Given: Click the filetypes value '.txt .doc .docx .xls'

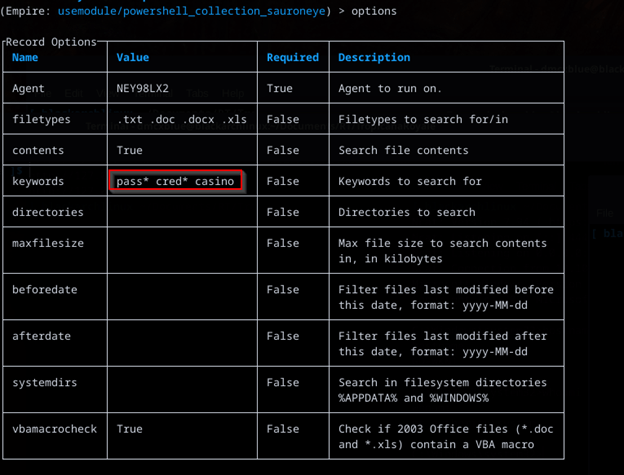Looking at the screenshot, I should (x=181, y=119).
